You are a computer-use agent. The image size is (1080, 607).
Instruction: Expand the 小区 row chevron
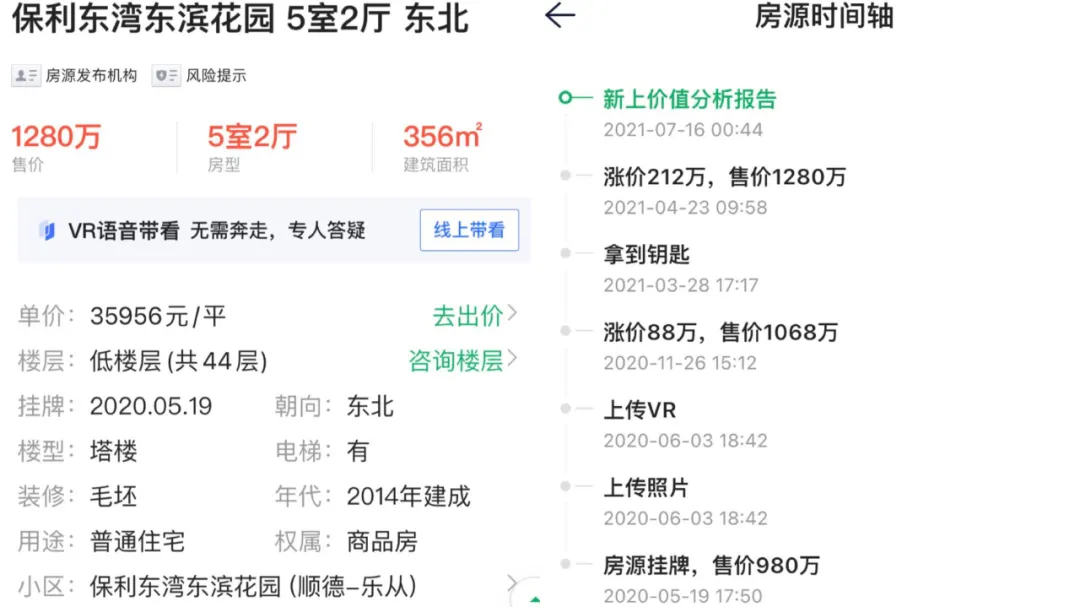pyautogui.click(x=512, y=584)
